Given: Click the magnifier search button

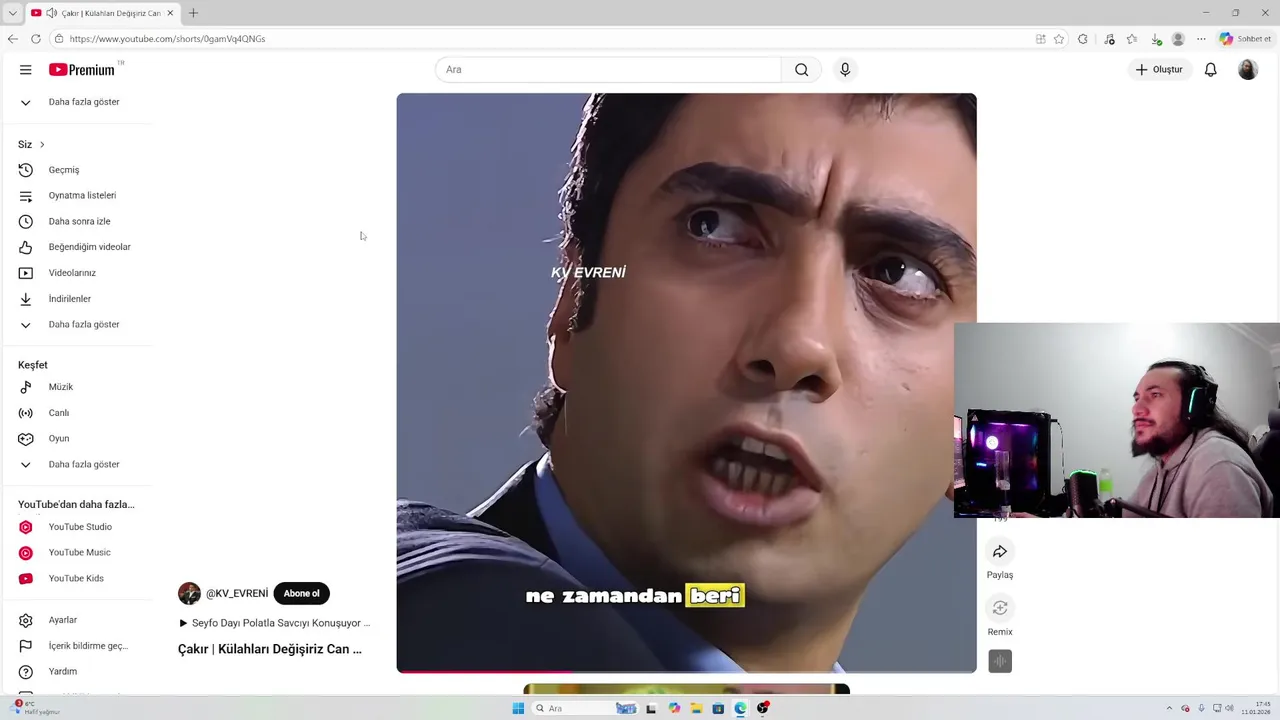Looking at the screenshot, I should pos(801,69).
